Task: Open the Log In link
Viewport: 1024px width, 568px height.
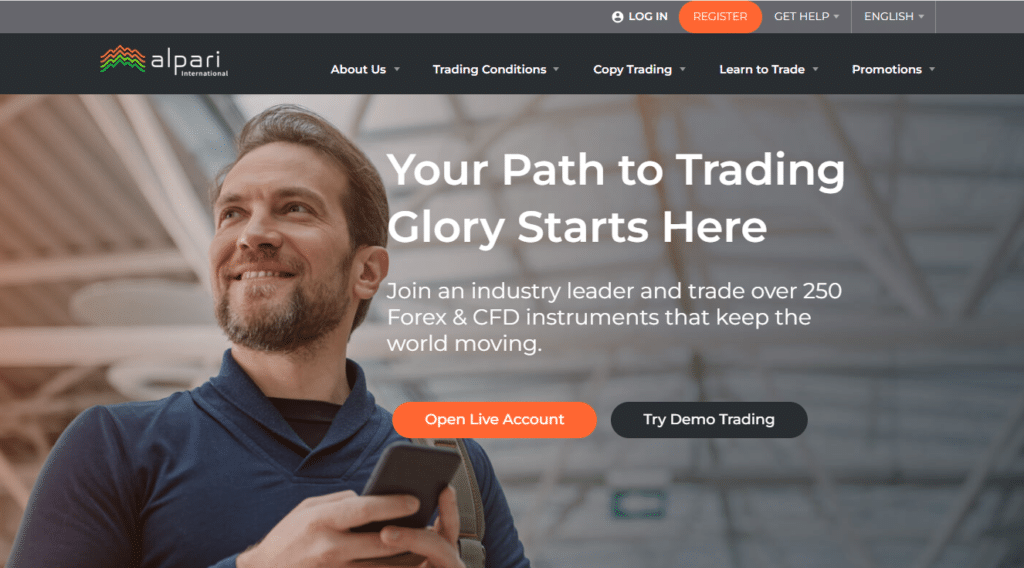Action: click(x=639, y=16)
